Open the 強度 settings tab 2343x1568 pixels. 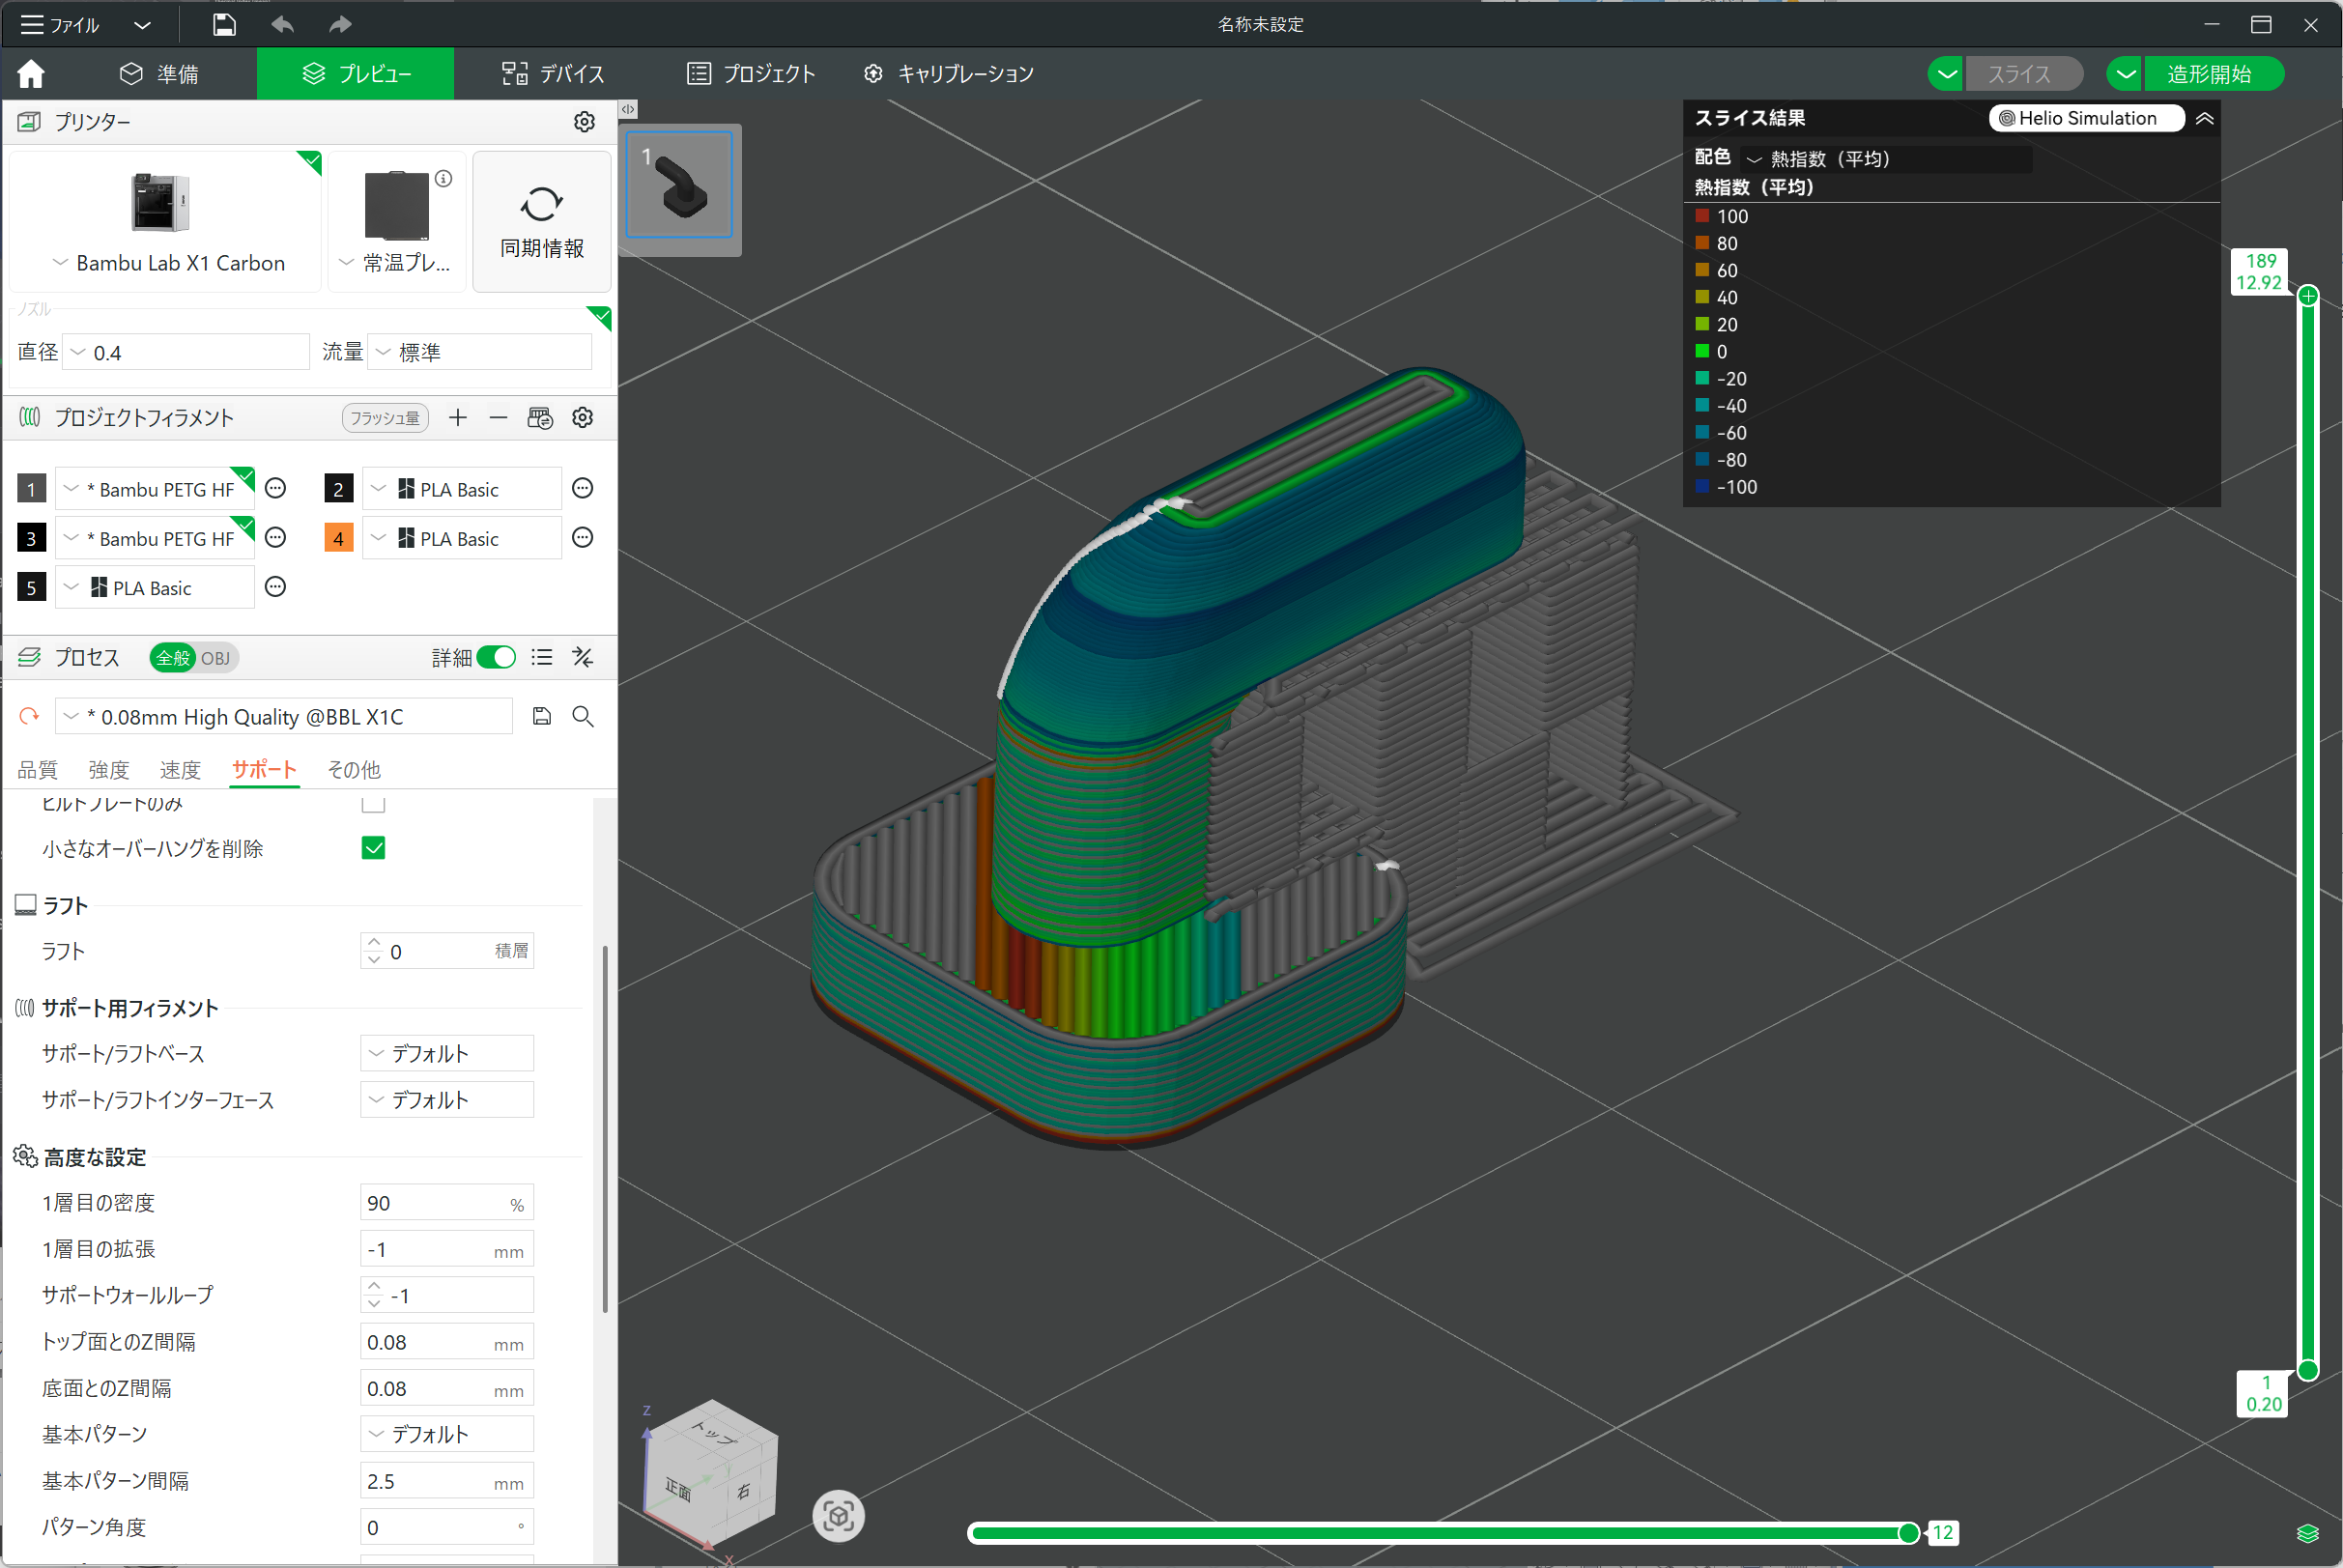pyautogui.click(x=109, y=769)
